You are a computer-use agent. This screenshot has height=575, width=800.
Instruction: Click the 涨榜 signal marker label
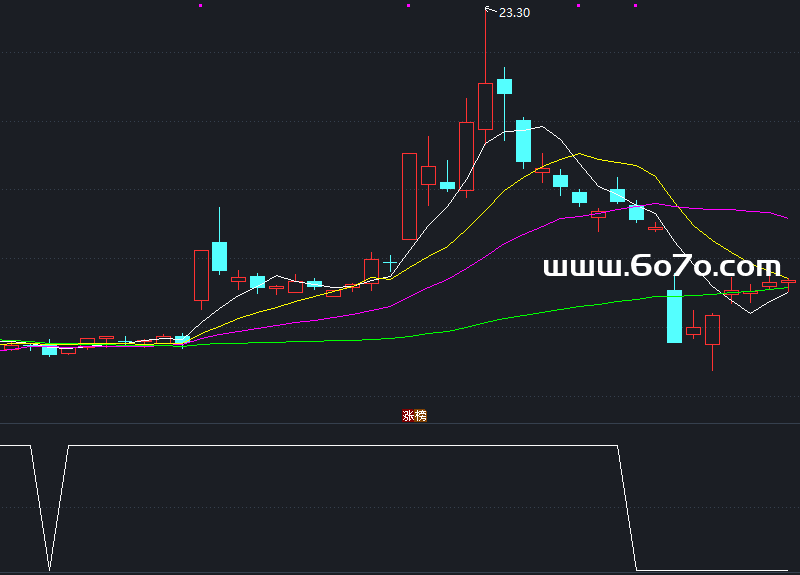click(414, 415)
